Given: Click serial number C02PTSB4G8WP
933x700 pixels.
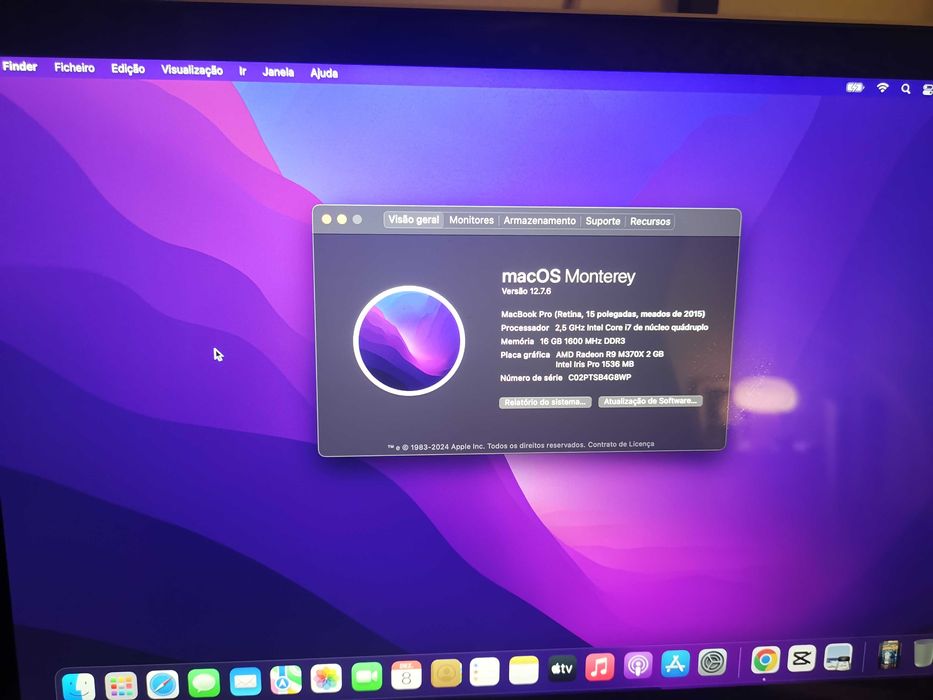Looking at the screenshot, I should coord(600,377).
